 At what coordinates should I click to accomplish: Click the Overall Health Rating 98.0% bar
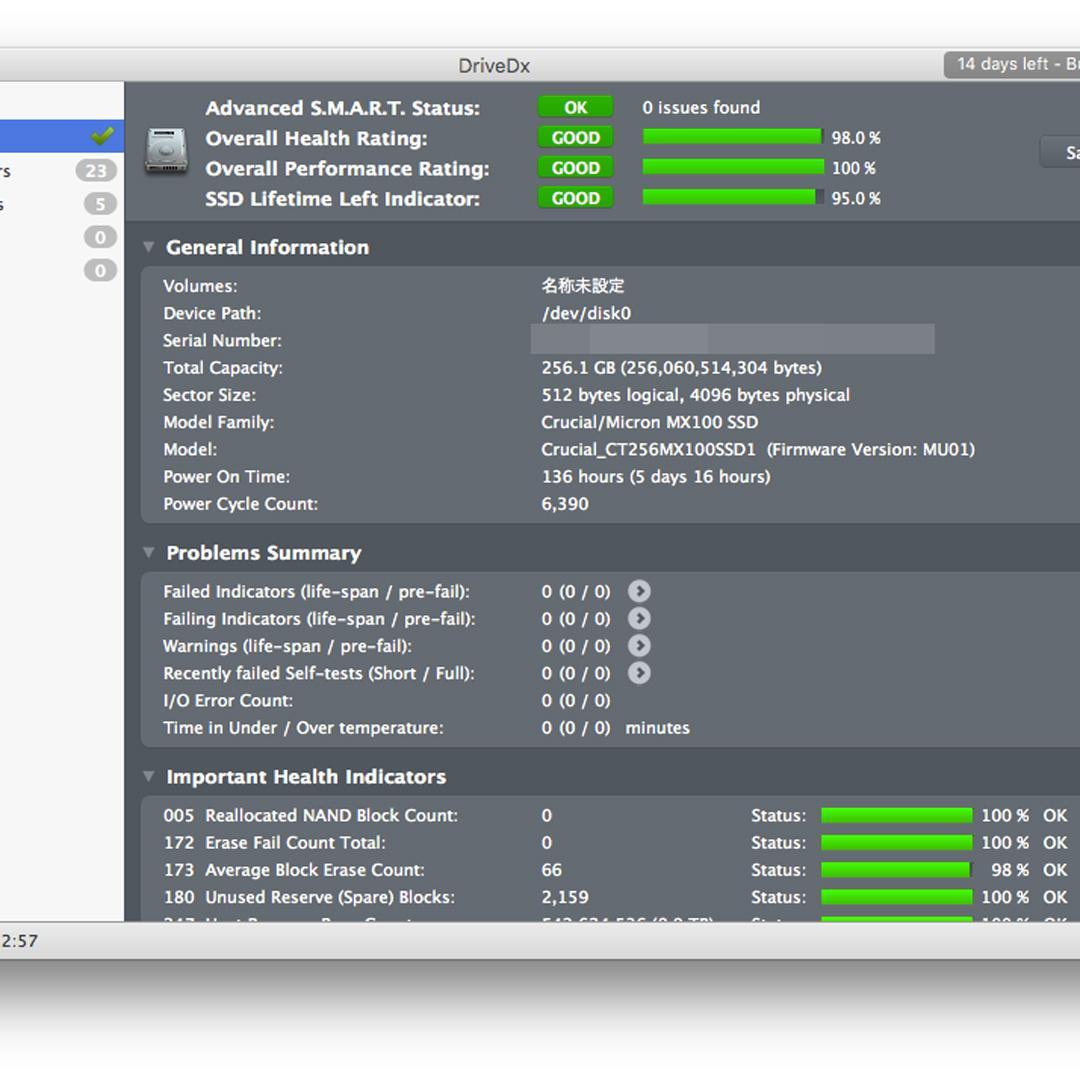coord(733,137)
